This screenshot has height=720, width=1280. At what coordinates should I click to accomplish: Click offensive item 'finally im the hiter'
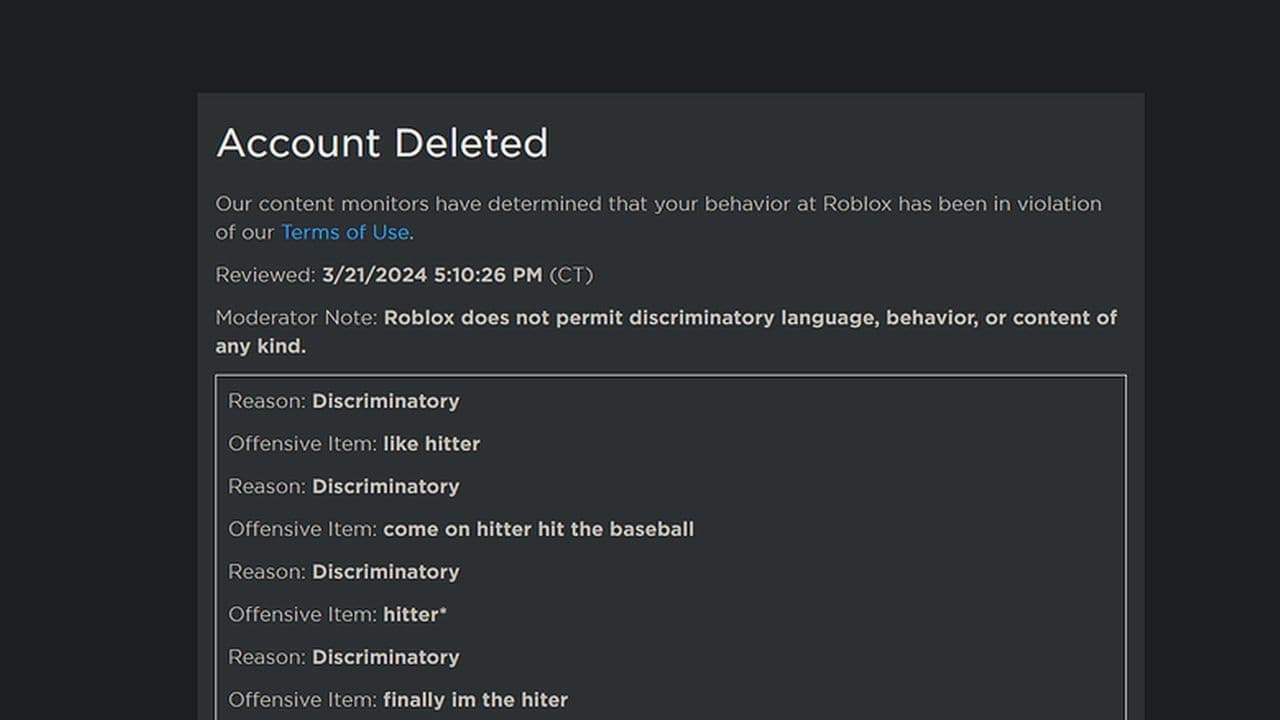[x=475, y=700]
